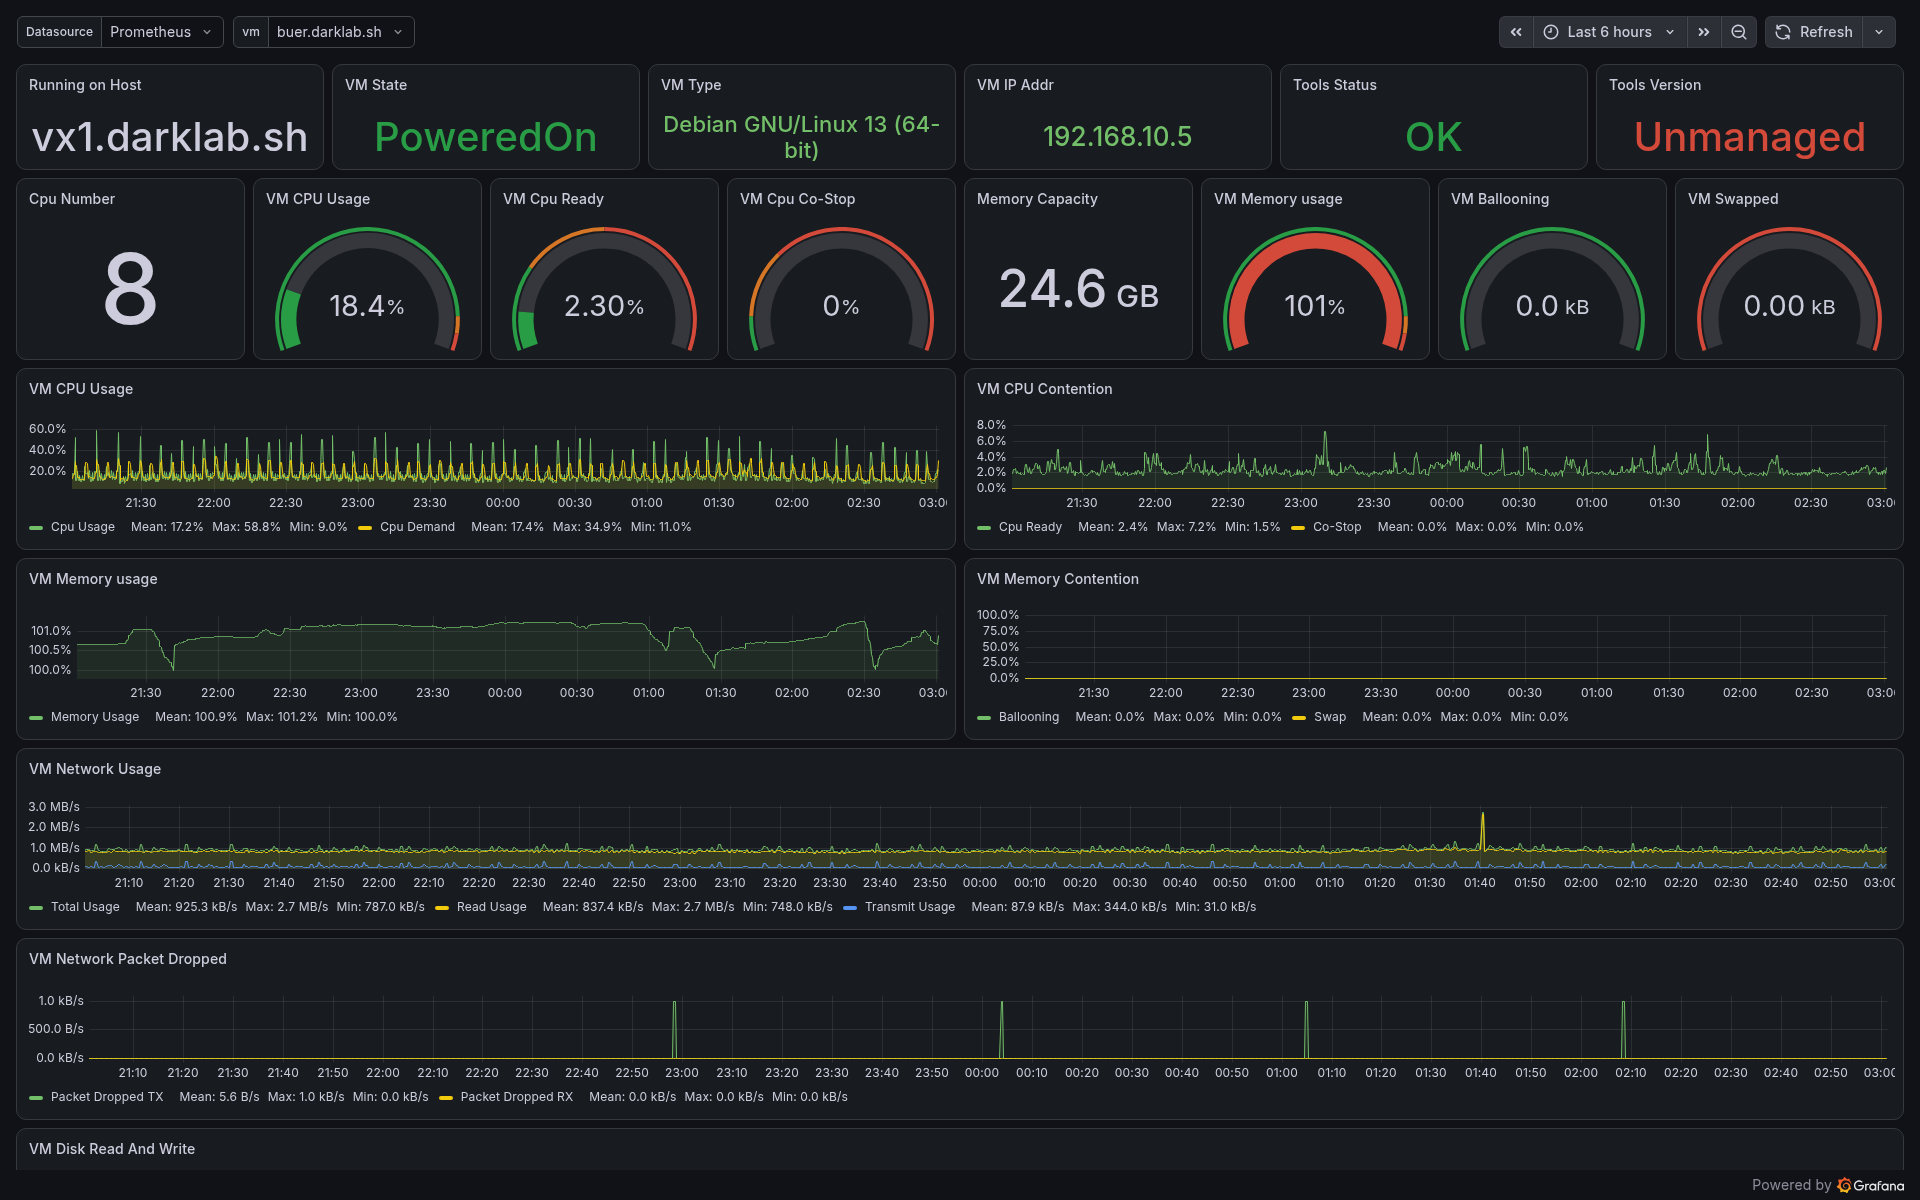Shift time range backward with double-left arrows
This screenshot has width=1920, height=1200.
point(1516,32)
